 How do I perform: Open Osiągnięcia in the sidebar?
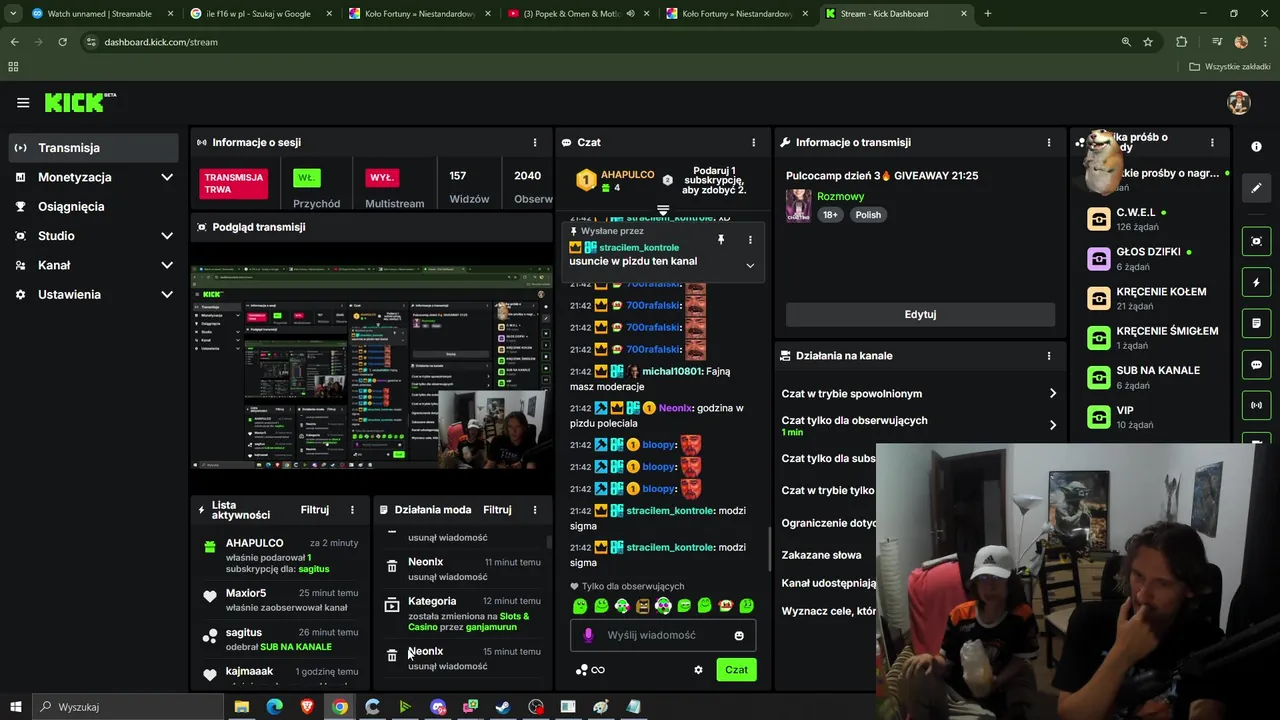tap(94, 206)
